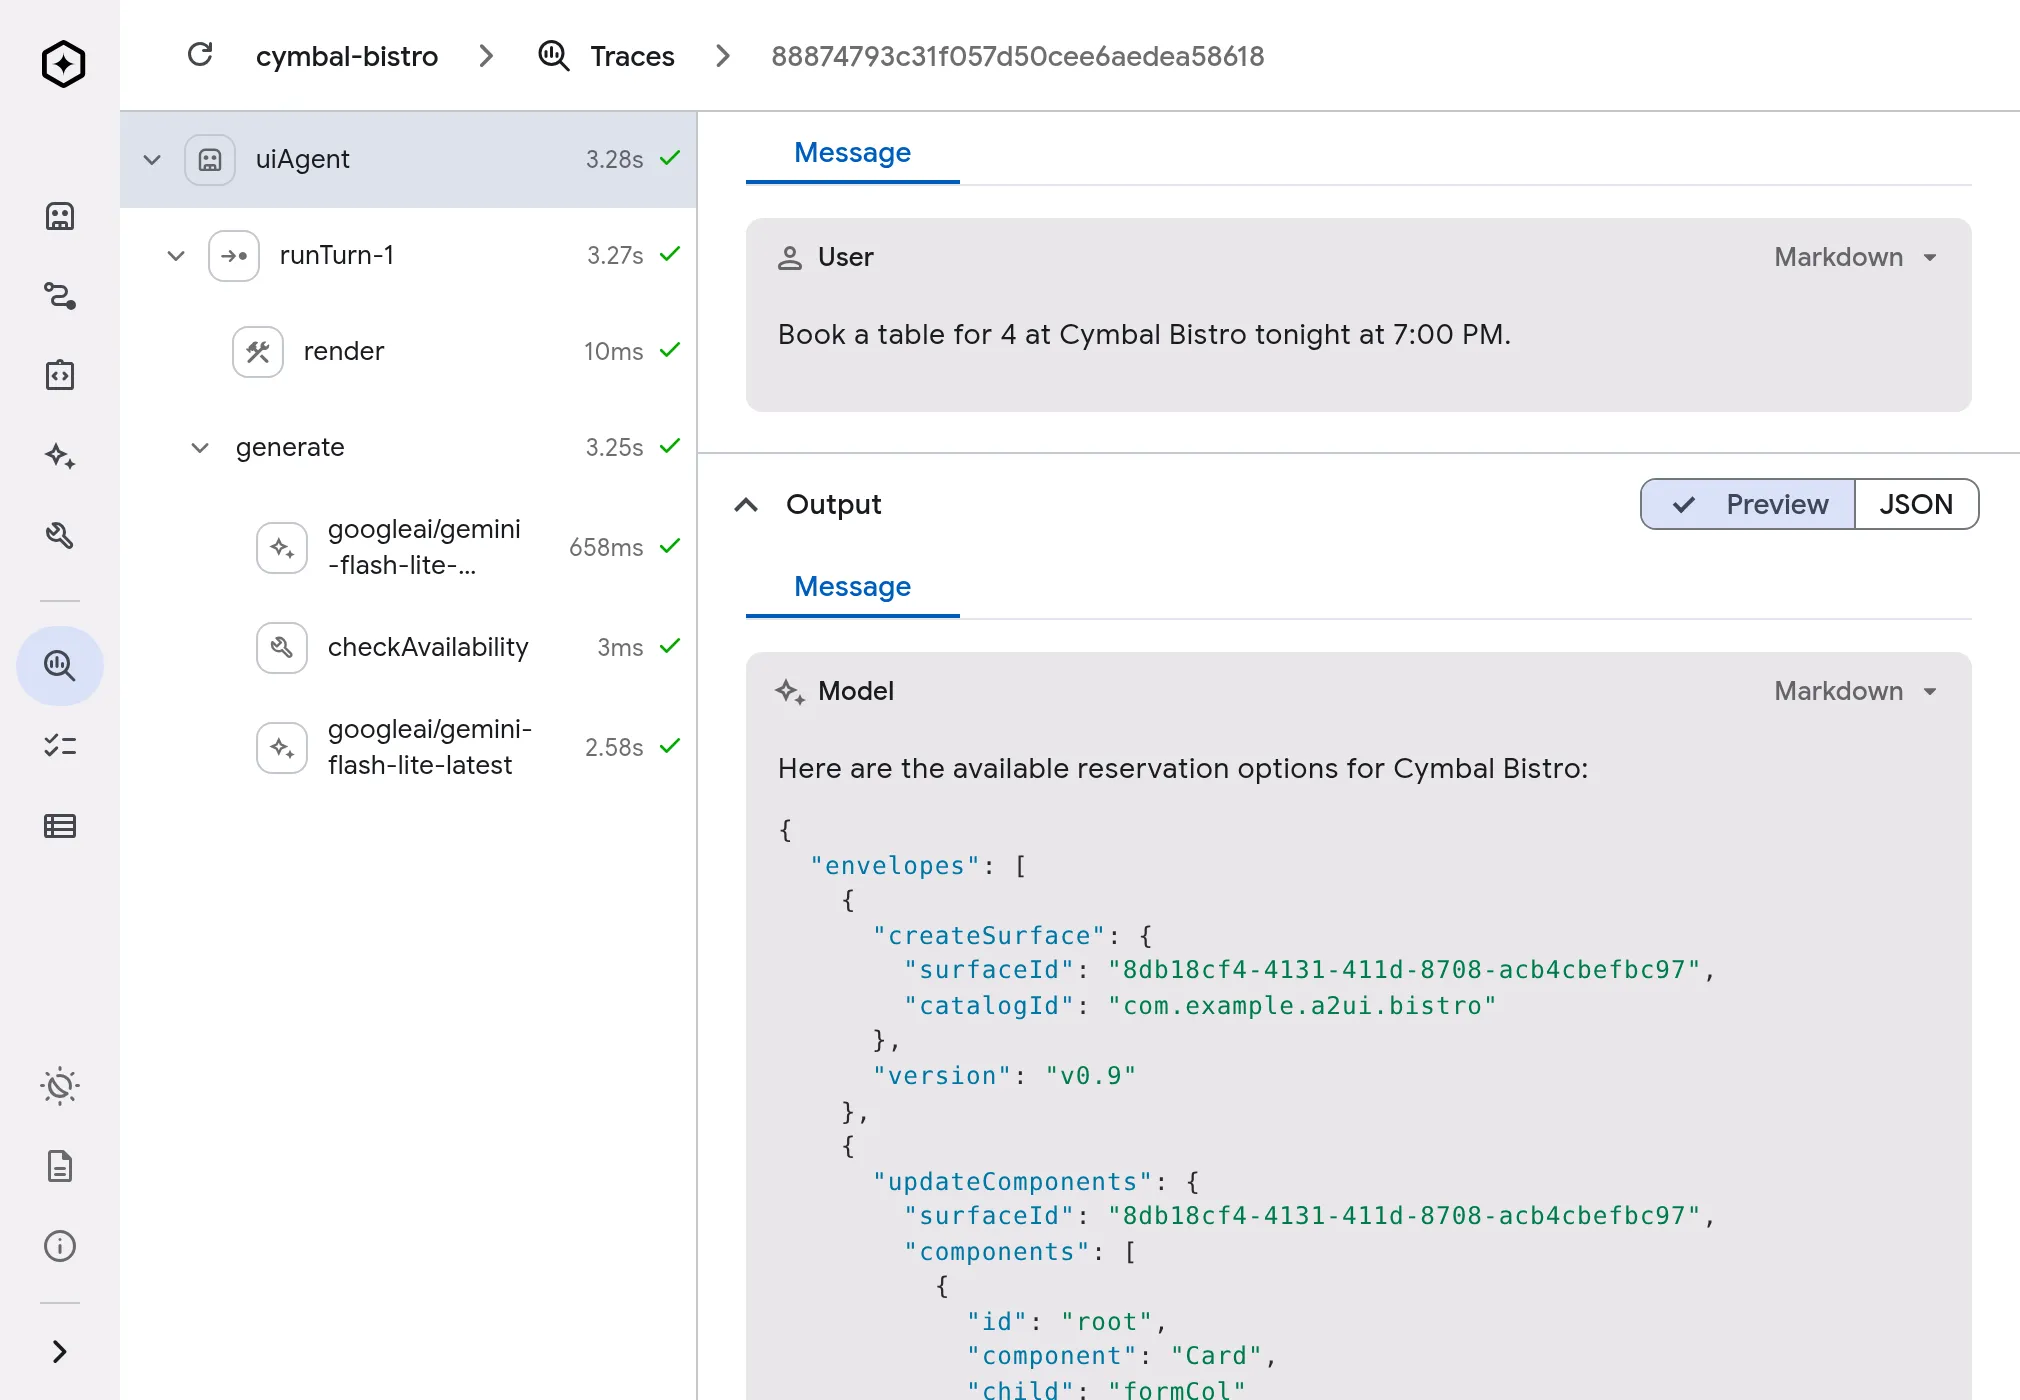Screen dimensions: 2020x1400
Task: Open the agents sidebar icon
Action: point(60,216)
